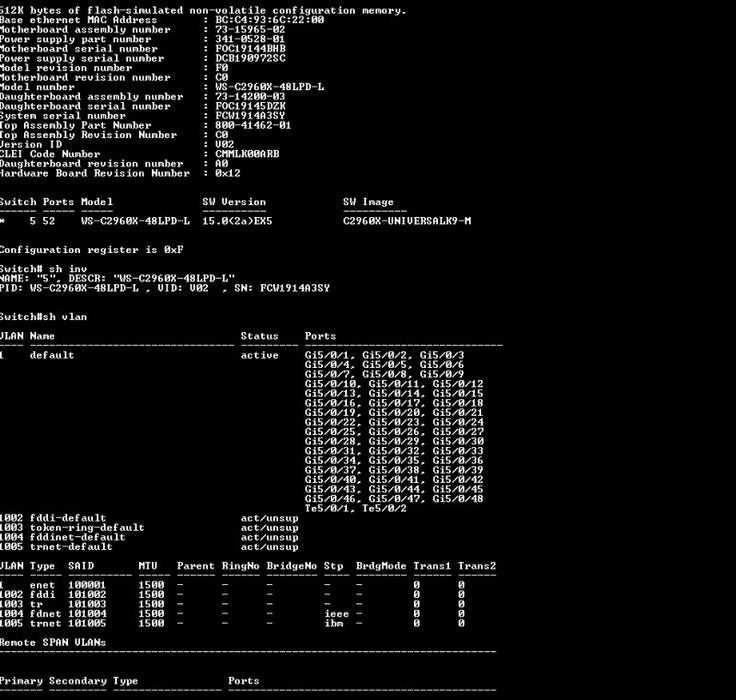Select the 'active' status of VLAN 1
This screenshot has height=700, width=736.
260,355
